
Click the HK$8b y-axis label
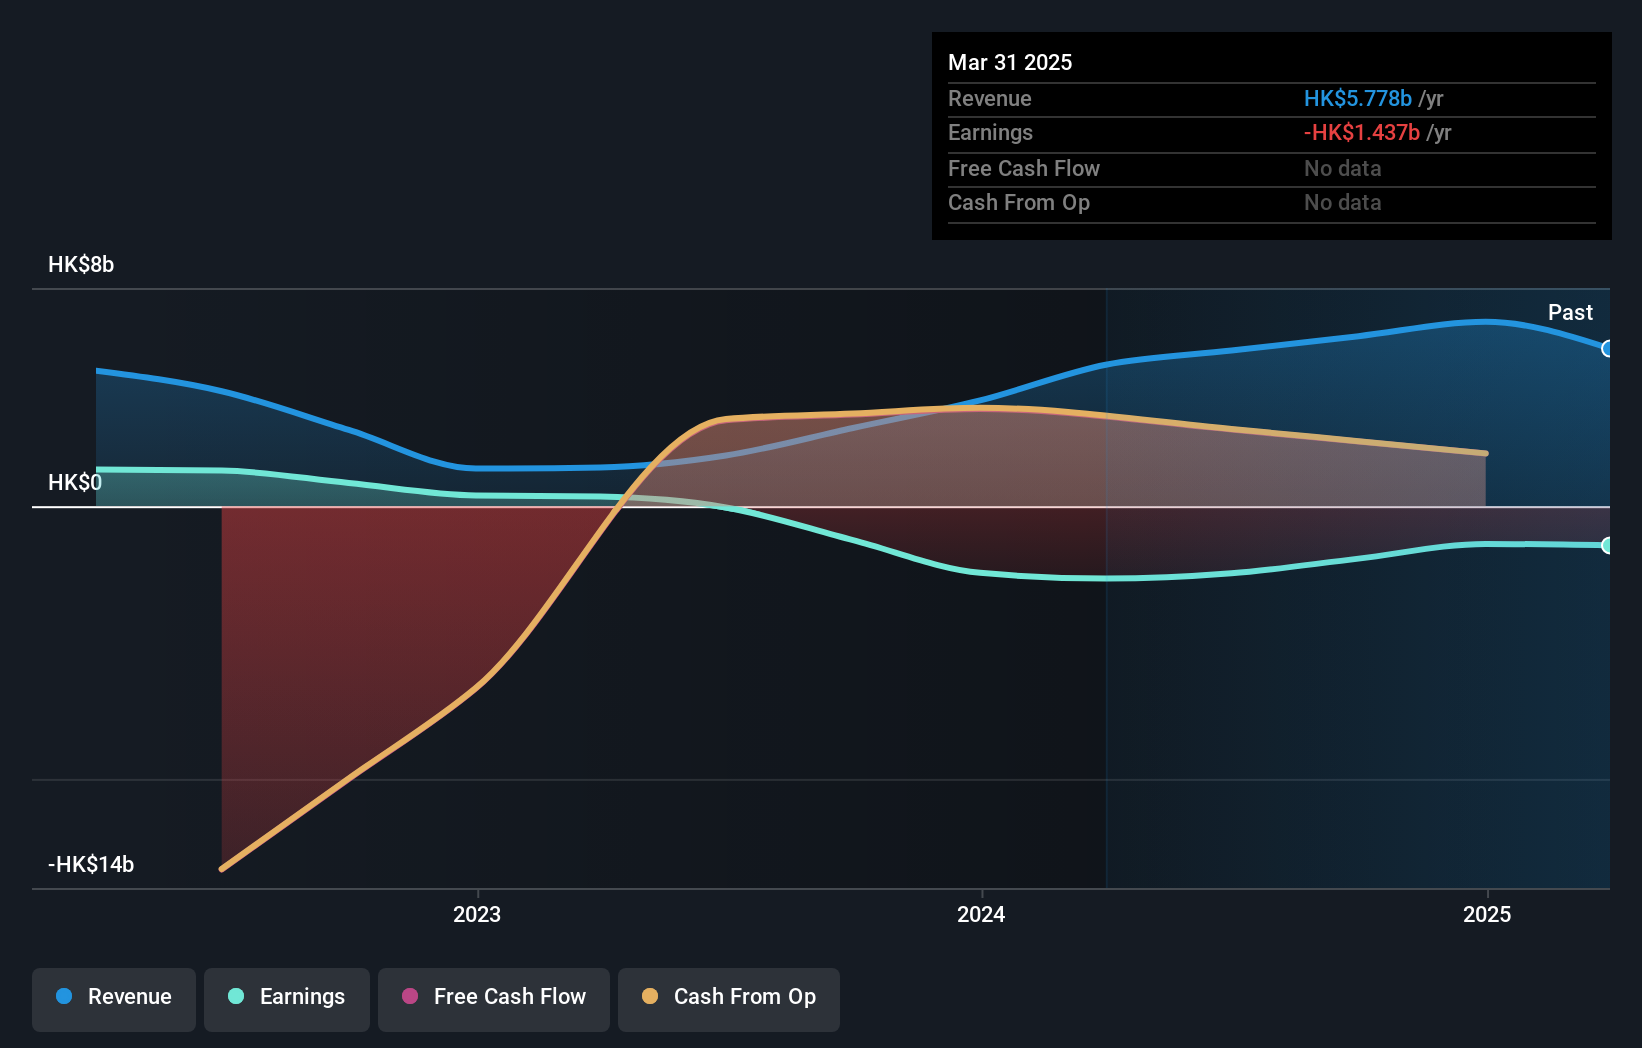81,264
